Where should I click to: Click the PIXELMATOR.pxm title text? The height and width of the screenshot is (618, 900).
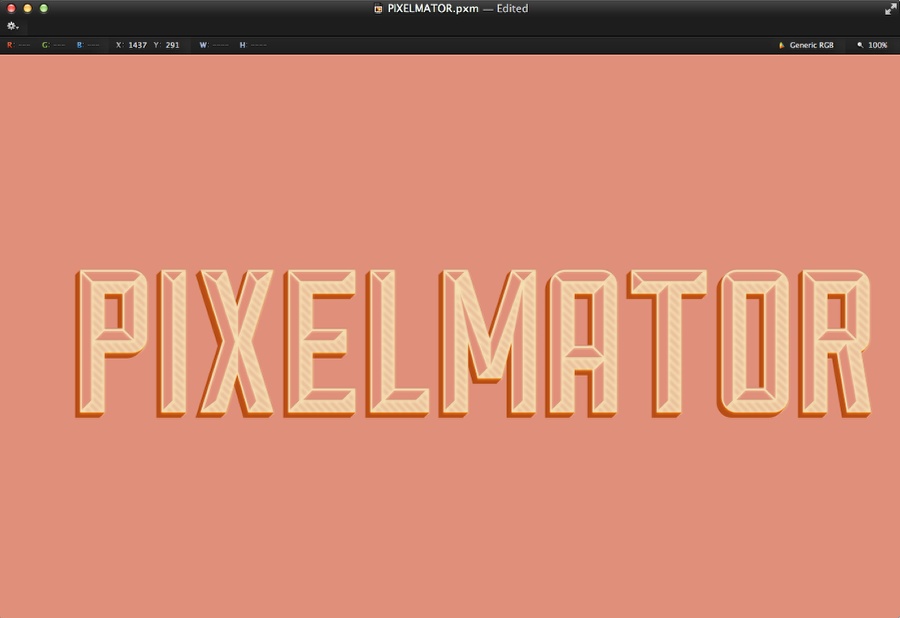coord(433,9)
